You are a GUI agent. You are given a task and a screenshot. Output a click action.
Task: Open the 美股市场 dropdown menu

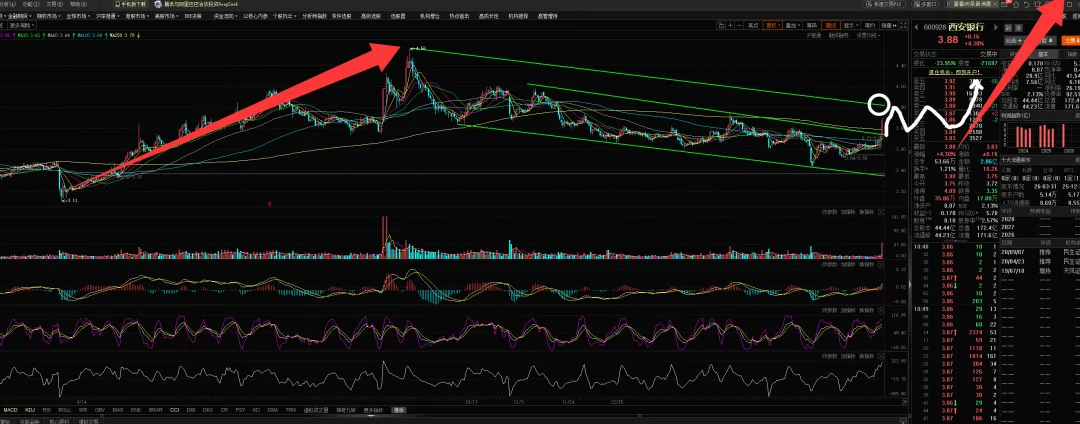[166, 15]
